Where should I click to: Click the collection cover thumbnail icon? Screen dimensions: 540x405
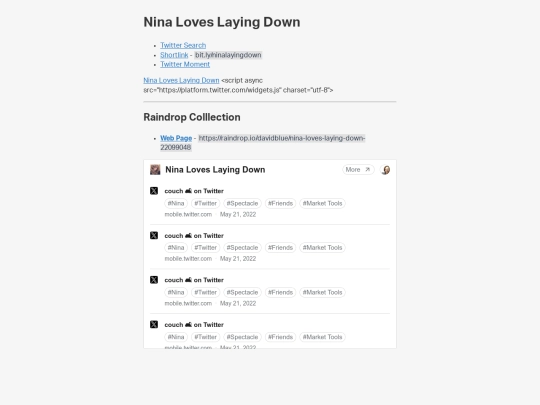coord(155,169)
